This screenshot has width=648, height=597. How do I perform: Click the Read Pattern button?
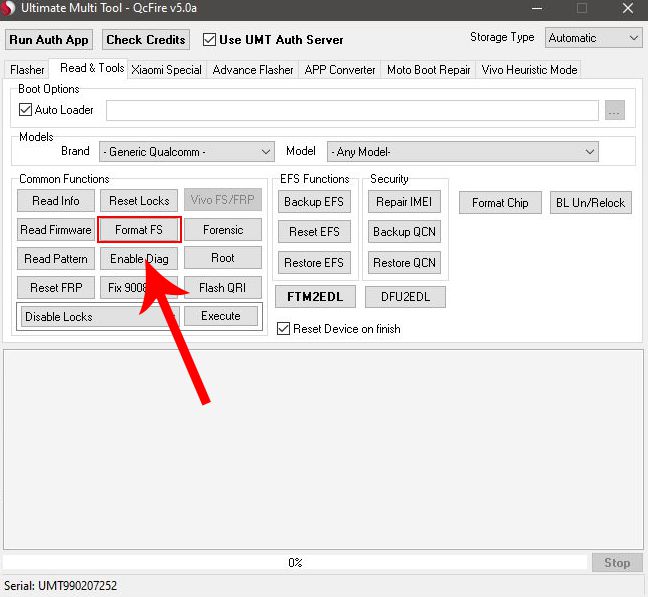coord(56,259)
